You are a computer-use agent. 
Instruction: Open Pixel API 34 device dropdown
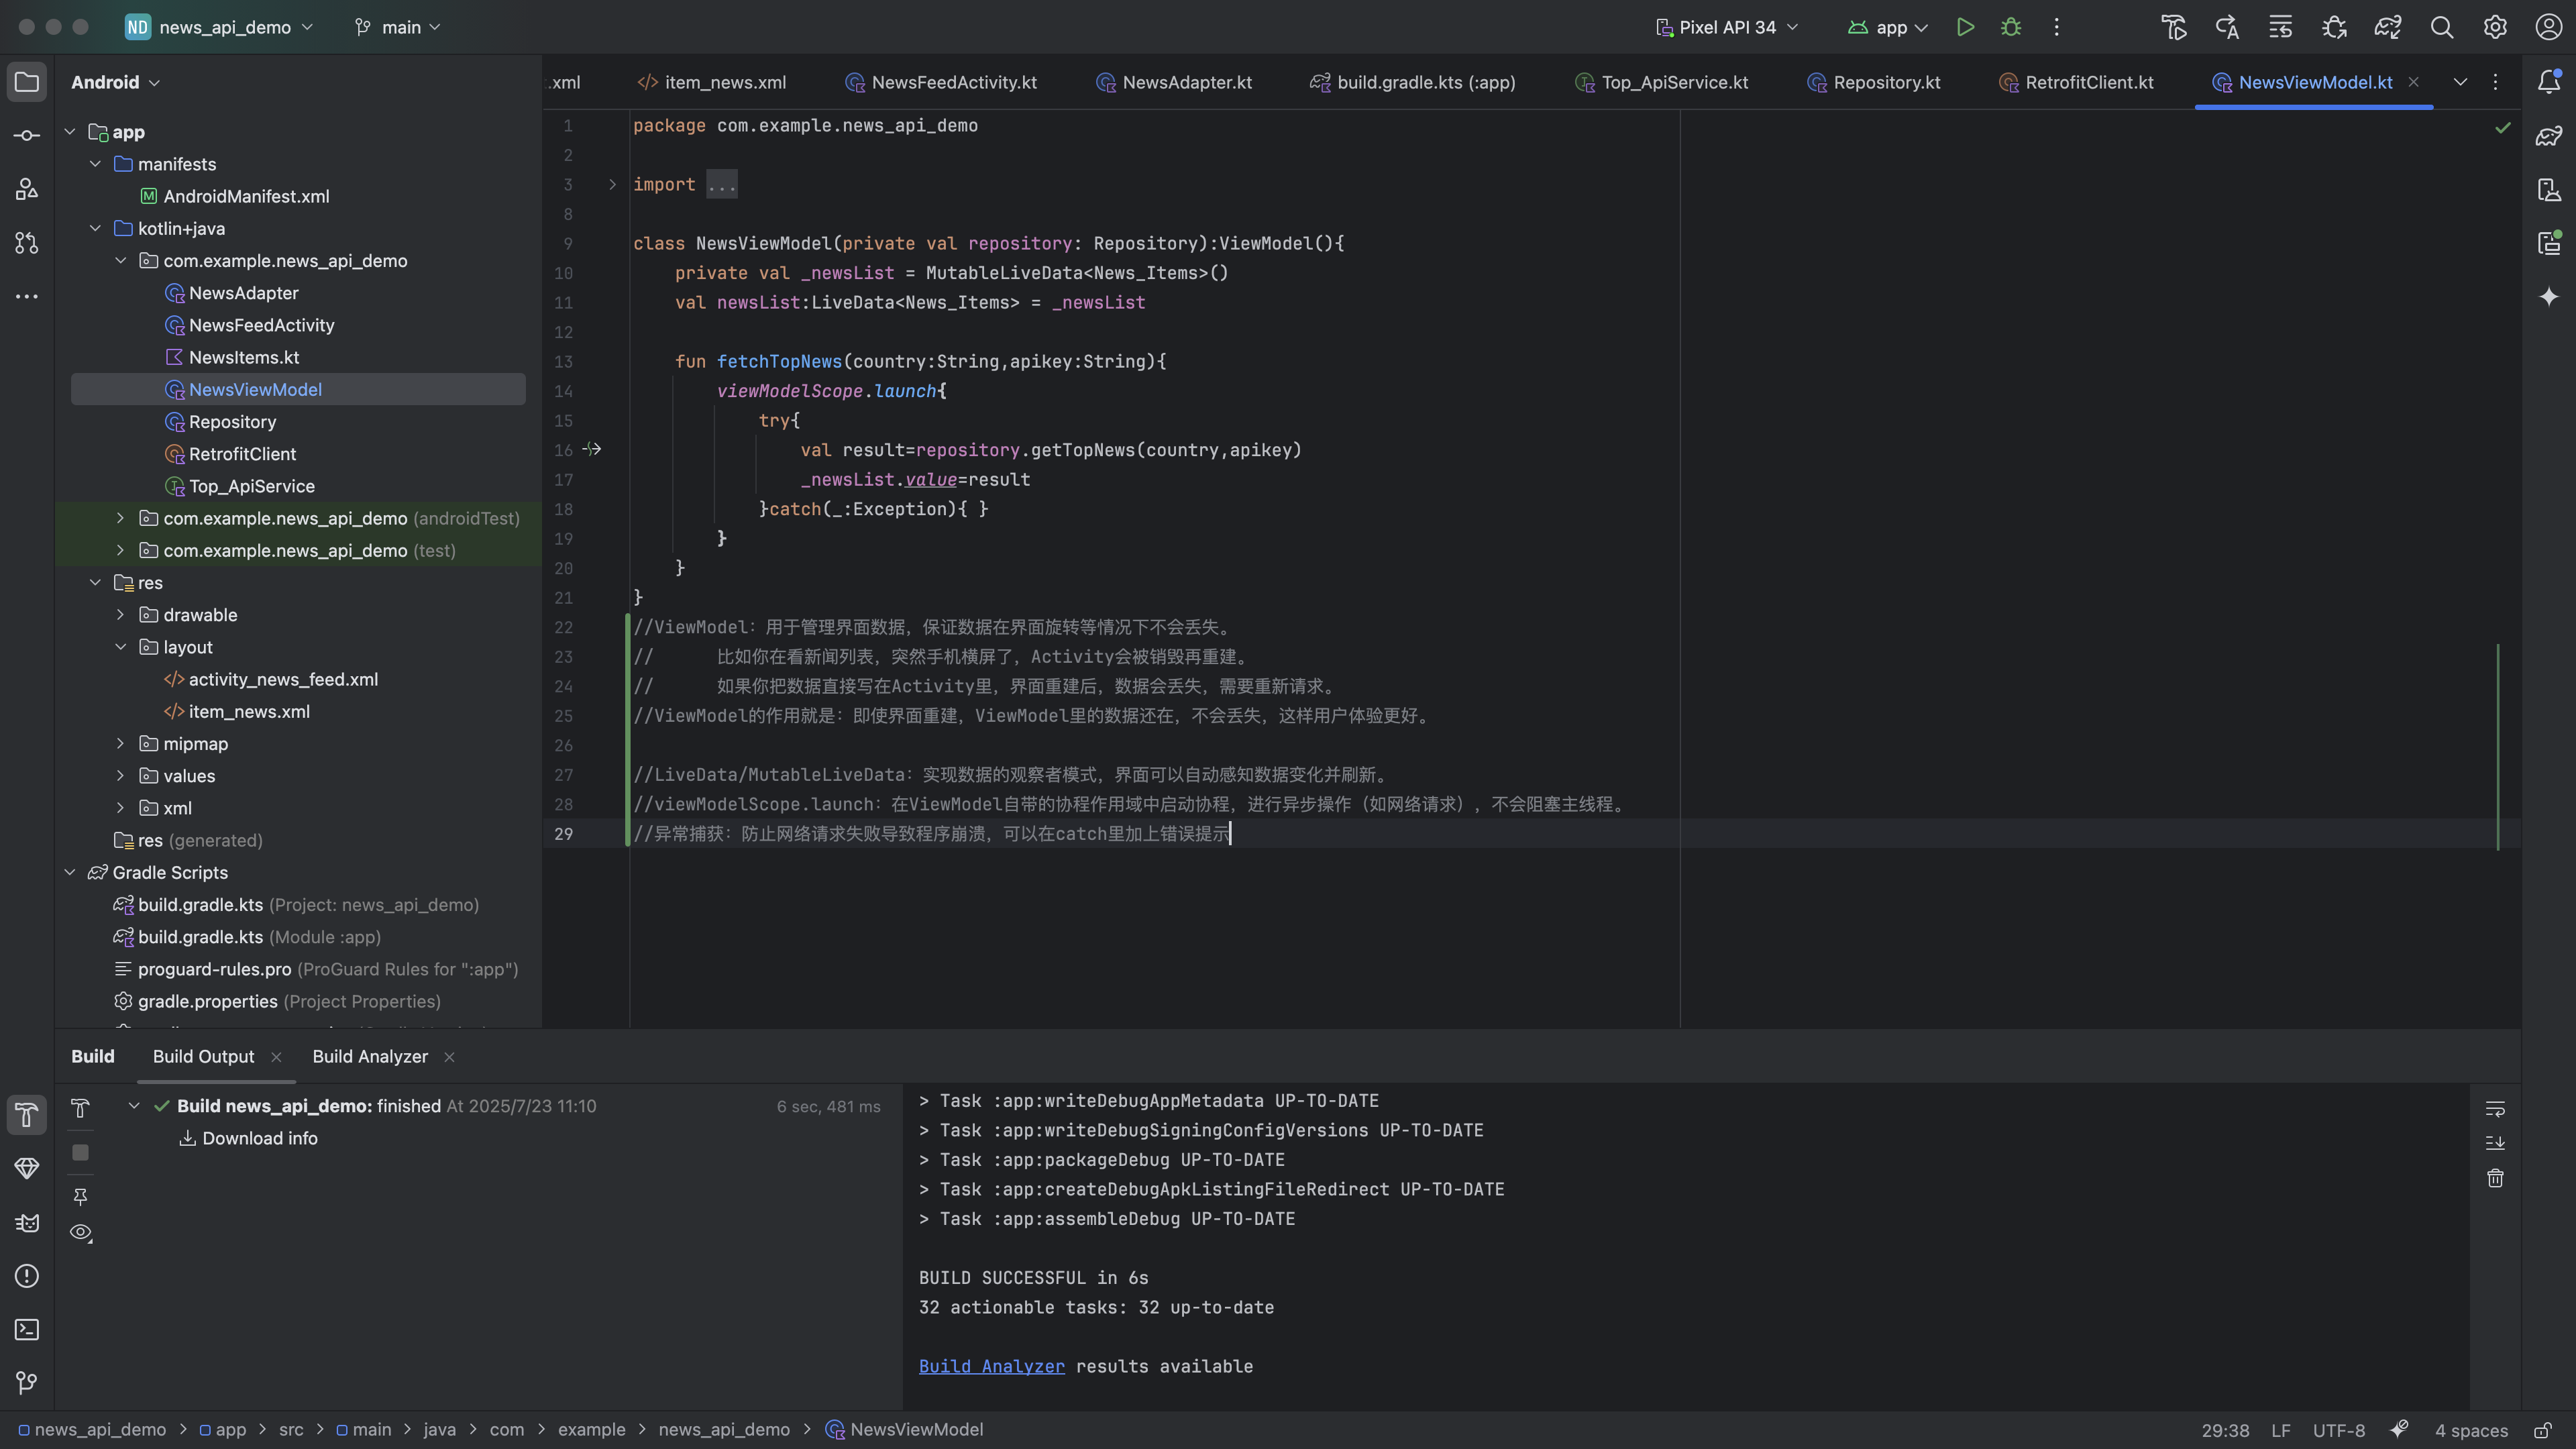coord(1727,27)
